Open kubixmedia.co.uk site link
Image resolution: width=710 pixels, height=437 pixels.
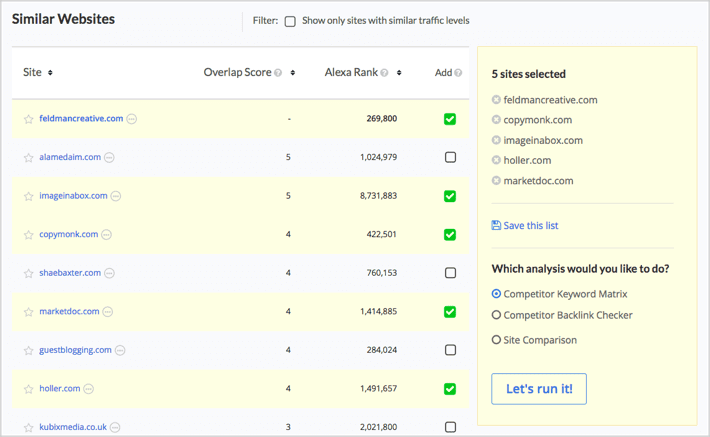tap(73, 427)
